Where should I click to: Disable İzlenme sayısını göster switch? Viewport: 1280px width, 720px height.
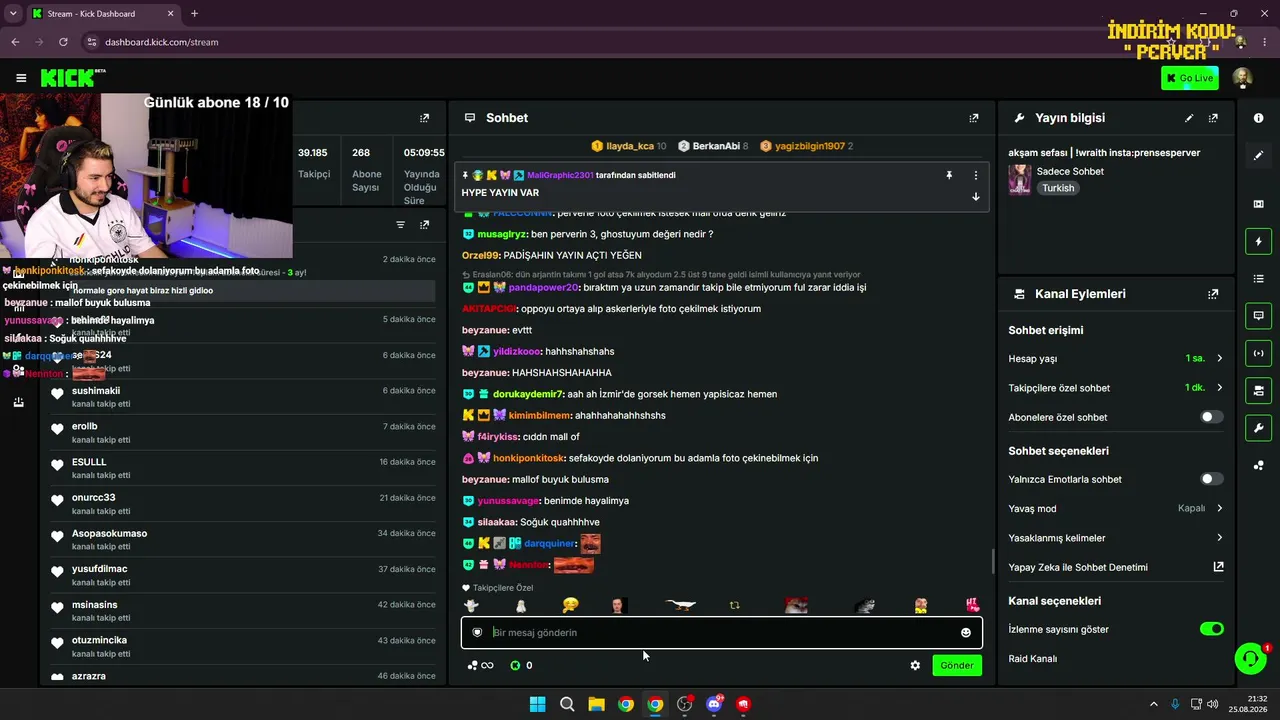point(1211,629)
